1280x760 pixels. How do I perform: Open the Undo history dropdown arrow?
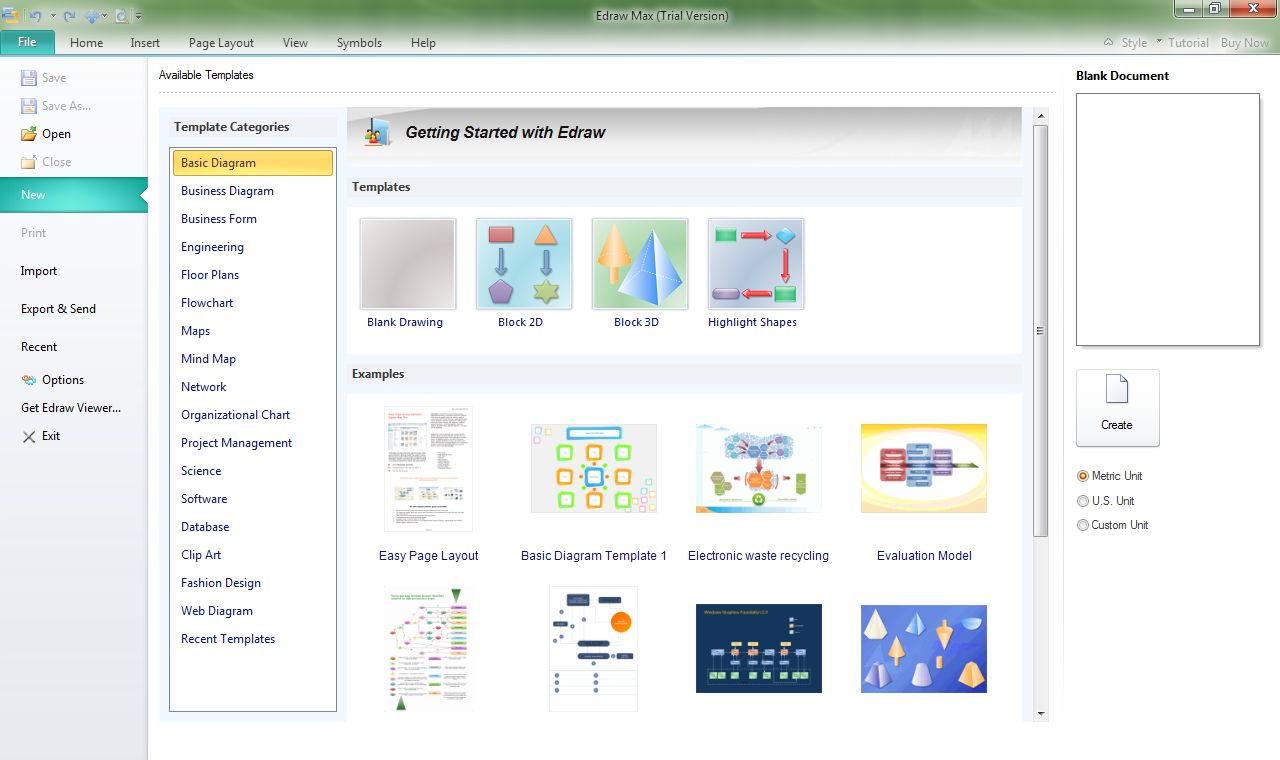pos(53,17)
